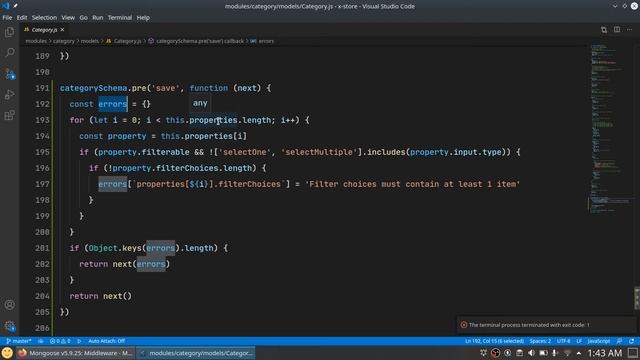
Task: Open the Explorer view in activity bar
Action: tap(9, 32)
